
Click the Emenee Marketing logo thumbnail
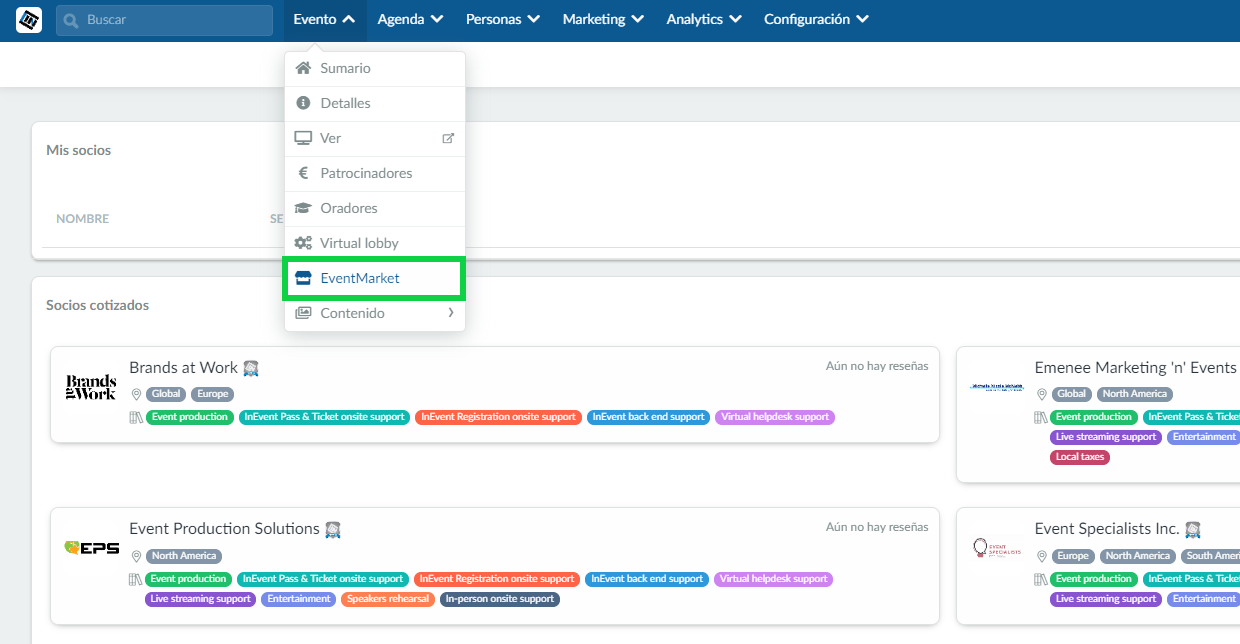(x=996, y=387)
